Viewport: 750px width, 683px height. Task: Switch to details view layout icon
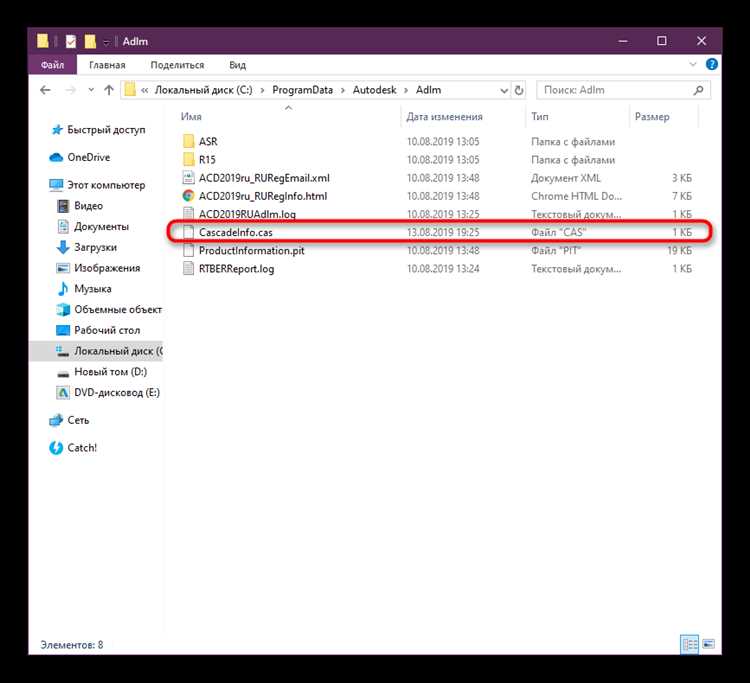pyautogui.click(x=689, y=645)
